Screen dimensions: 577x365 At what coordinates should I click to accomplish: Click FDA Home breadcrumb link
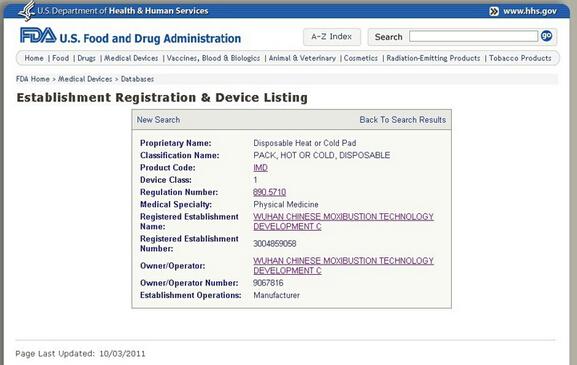[33, 79]
